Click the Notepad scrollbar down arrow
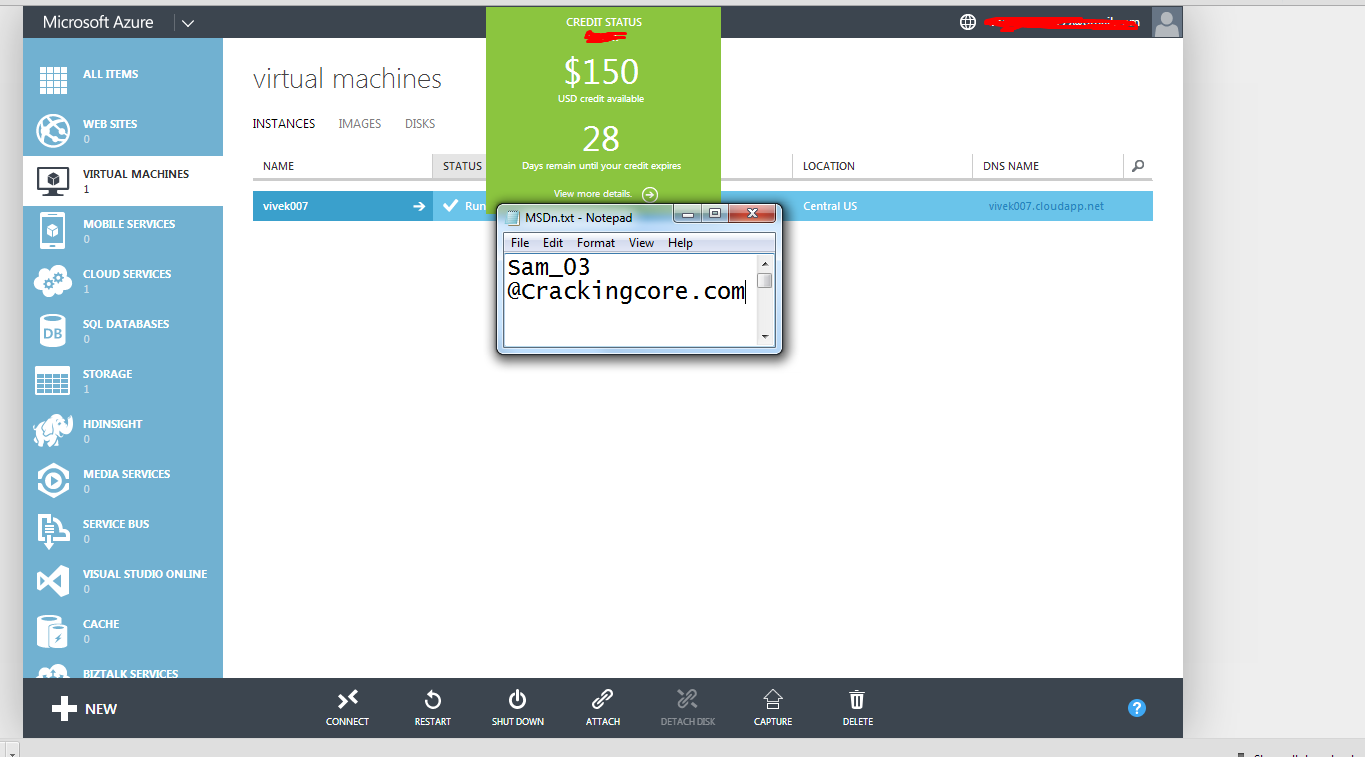Screen dimensions: 1365x757 765,338
